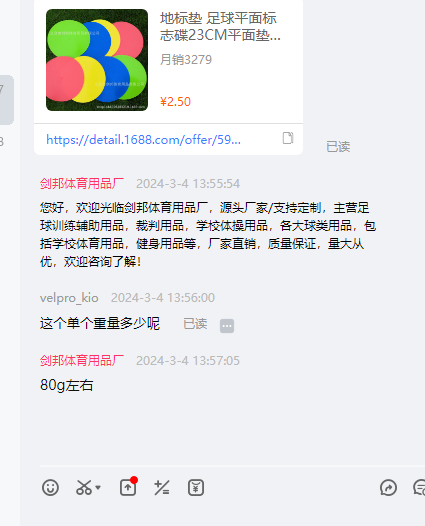Image resolution: width=425 pixels, height=526 pixels.
Task: Copy the product link with the copy icon
Action: click(288, 138)
